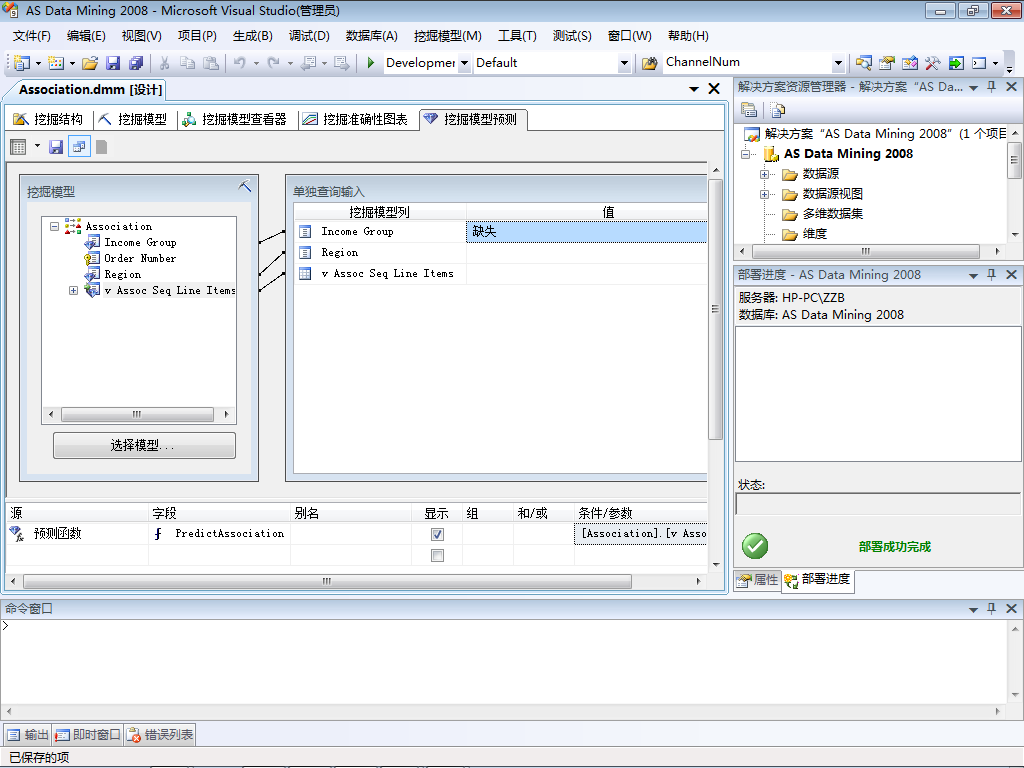Open the 输出 tab at bottom
This screenshot has width=1024, height=768.
pyautogui.click(x=28, y=735)
